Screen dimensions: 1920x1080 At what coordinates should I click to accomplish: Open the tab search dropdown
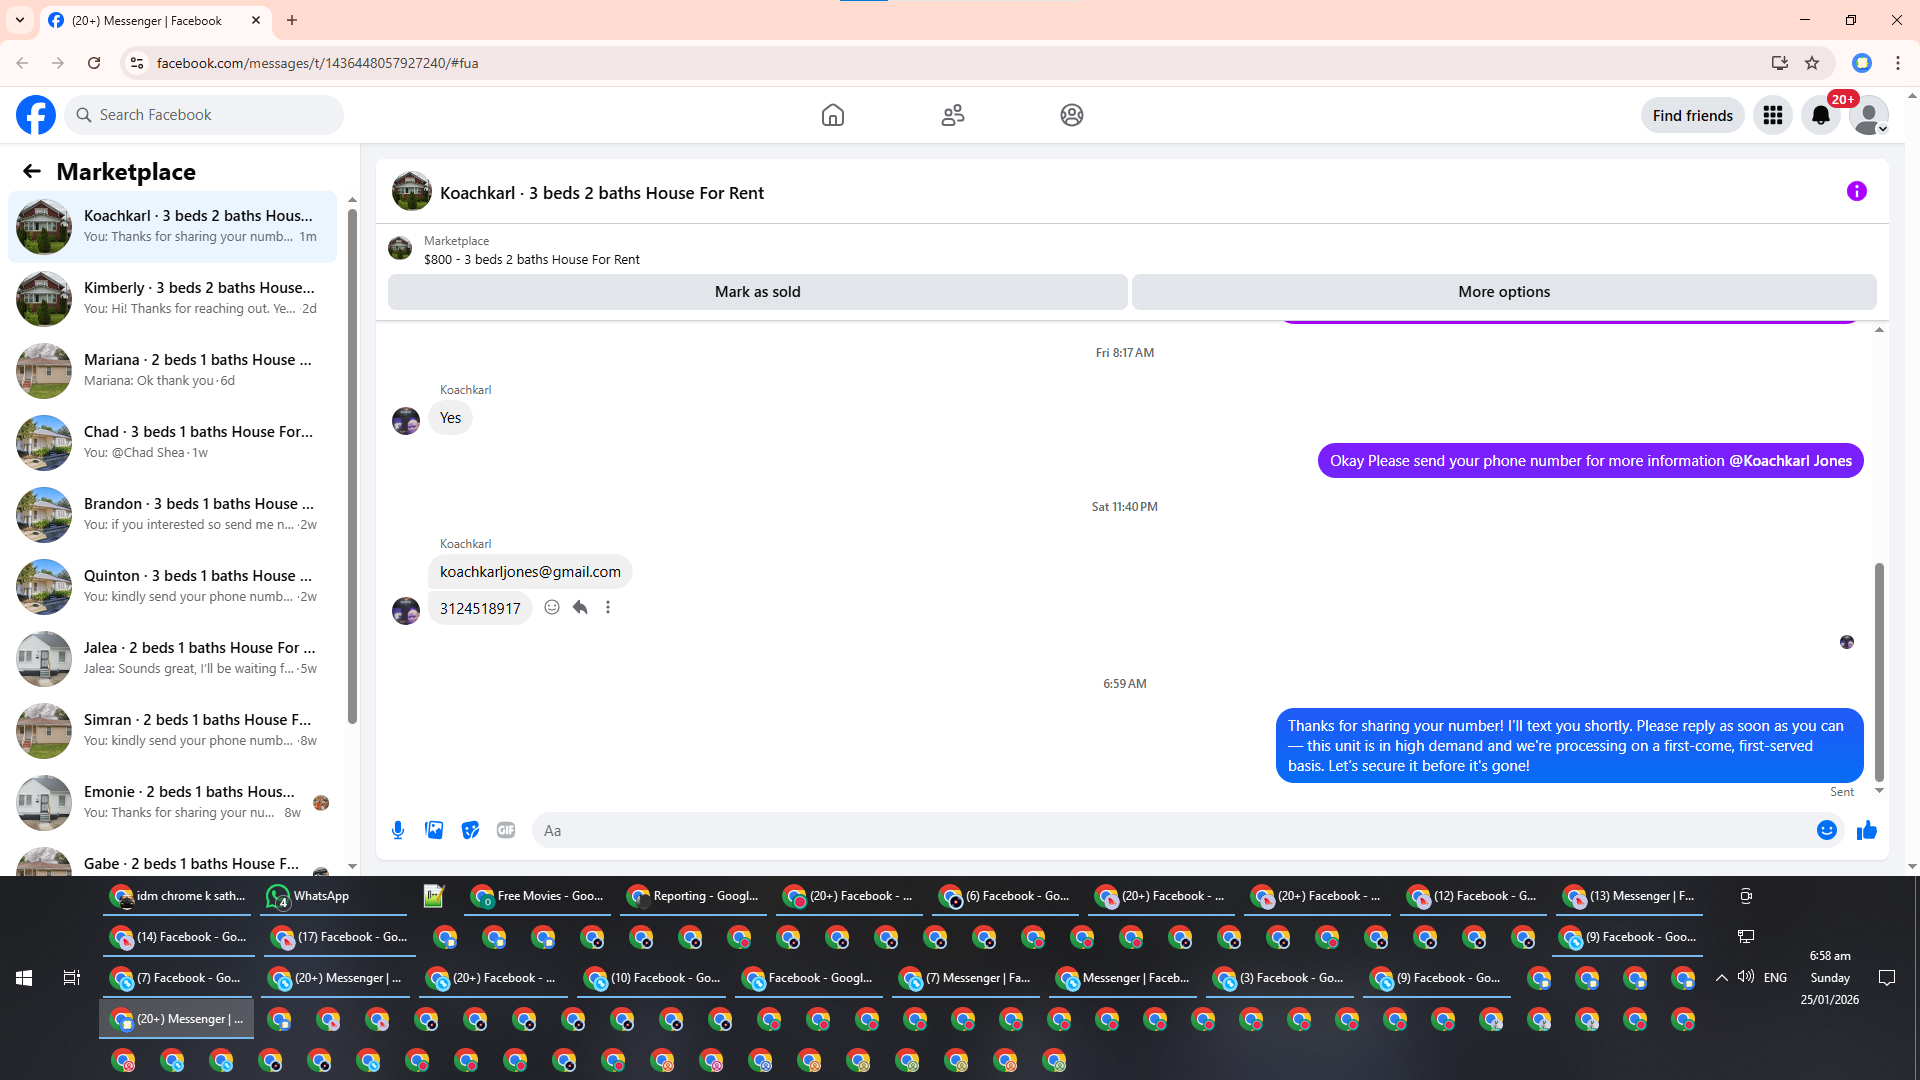point(20,20)
